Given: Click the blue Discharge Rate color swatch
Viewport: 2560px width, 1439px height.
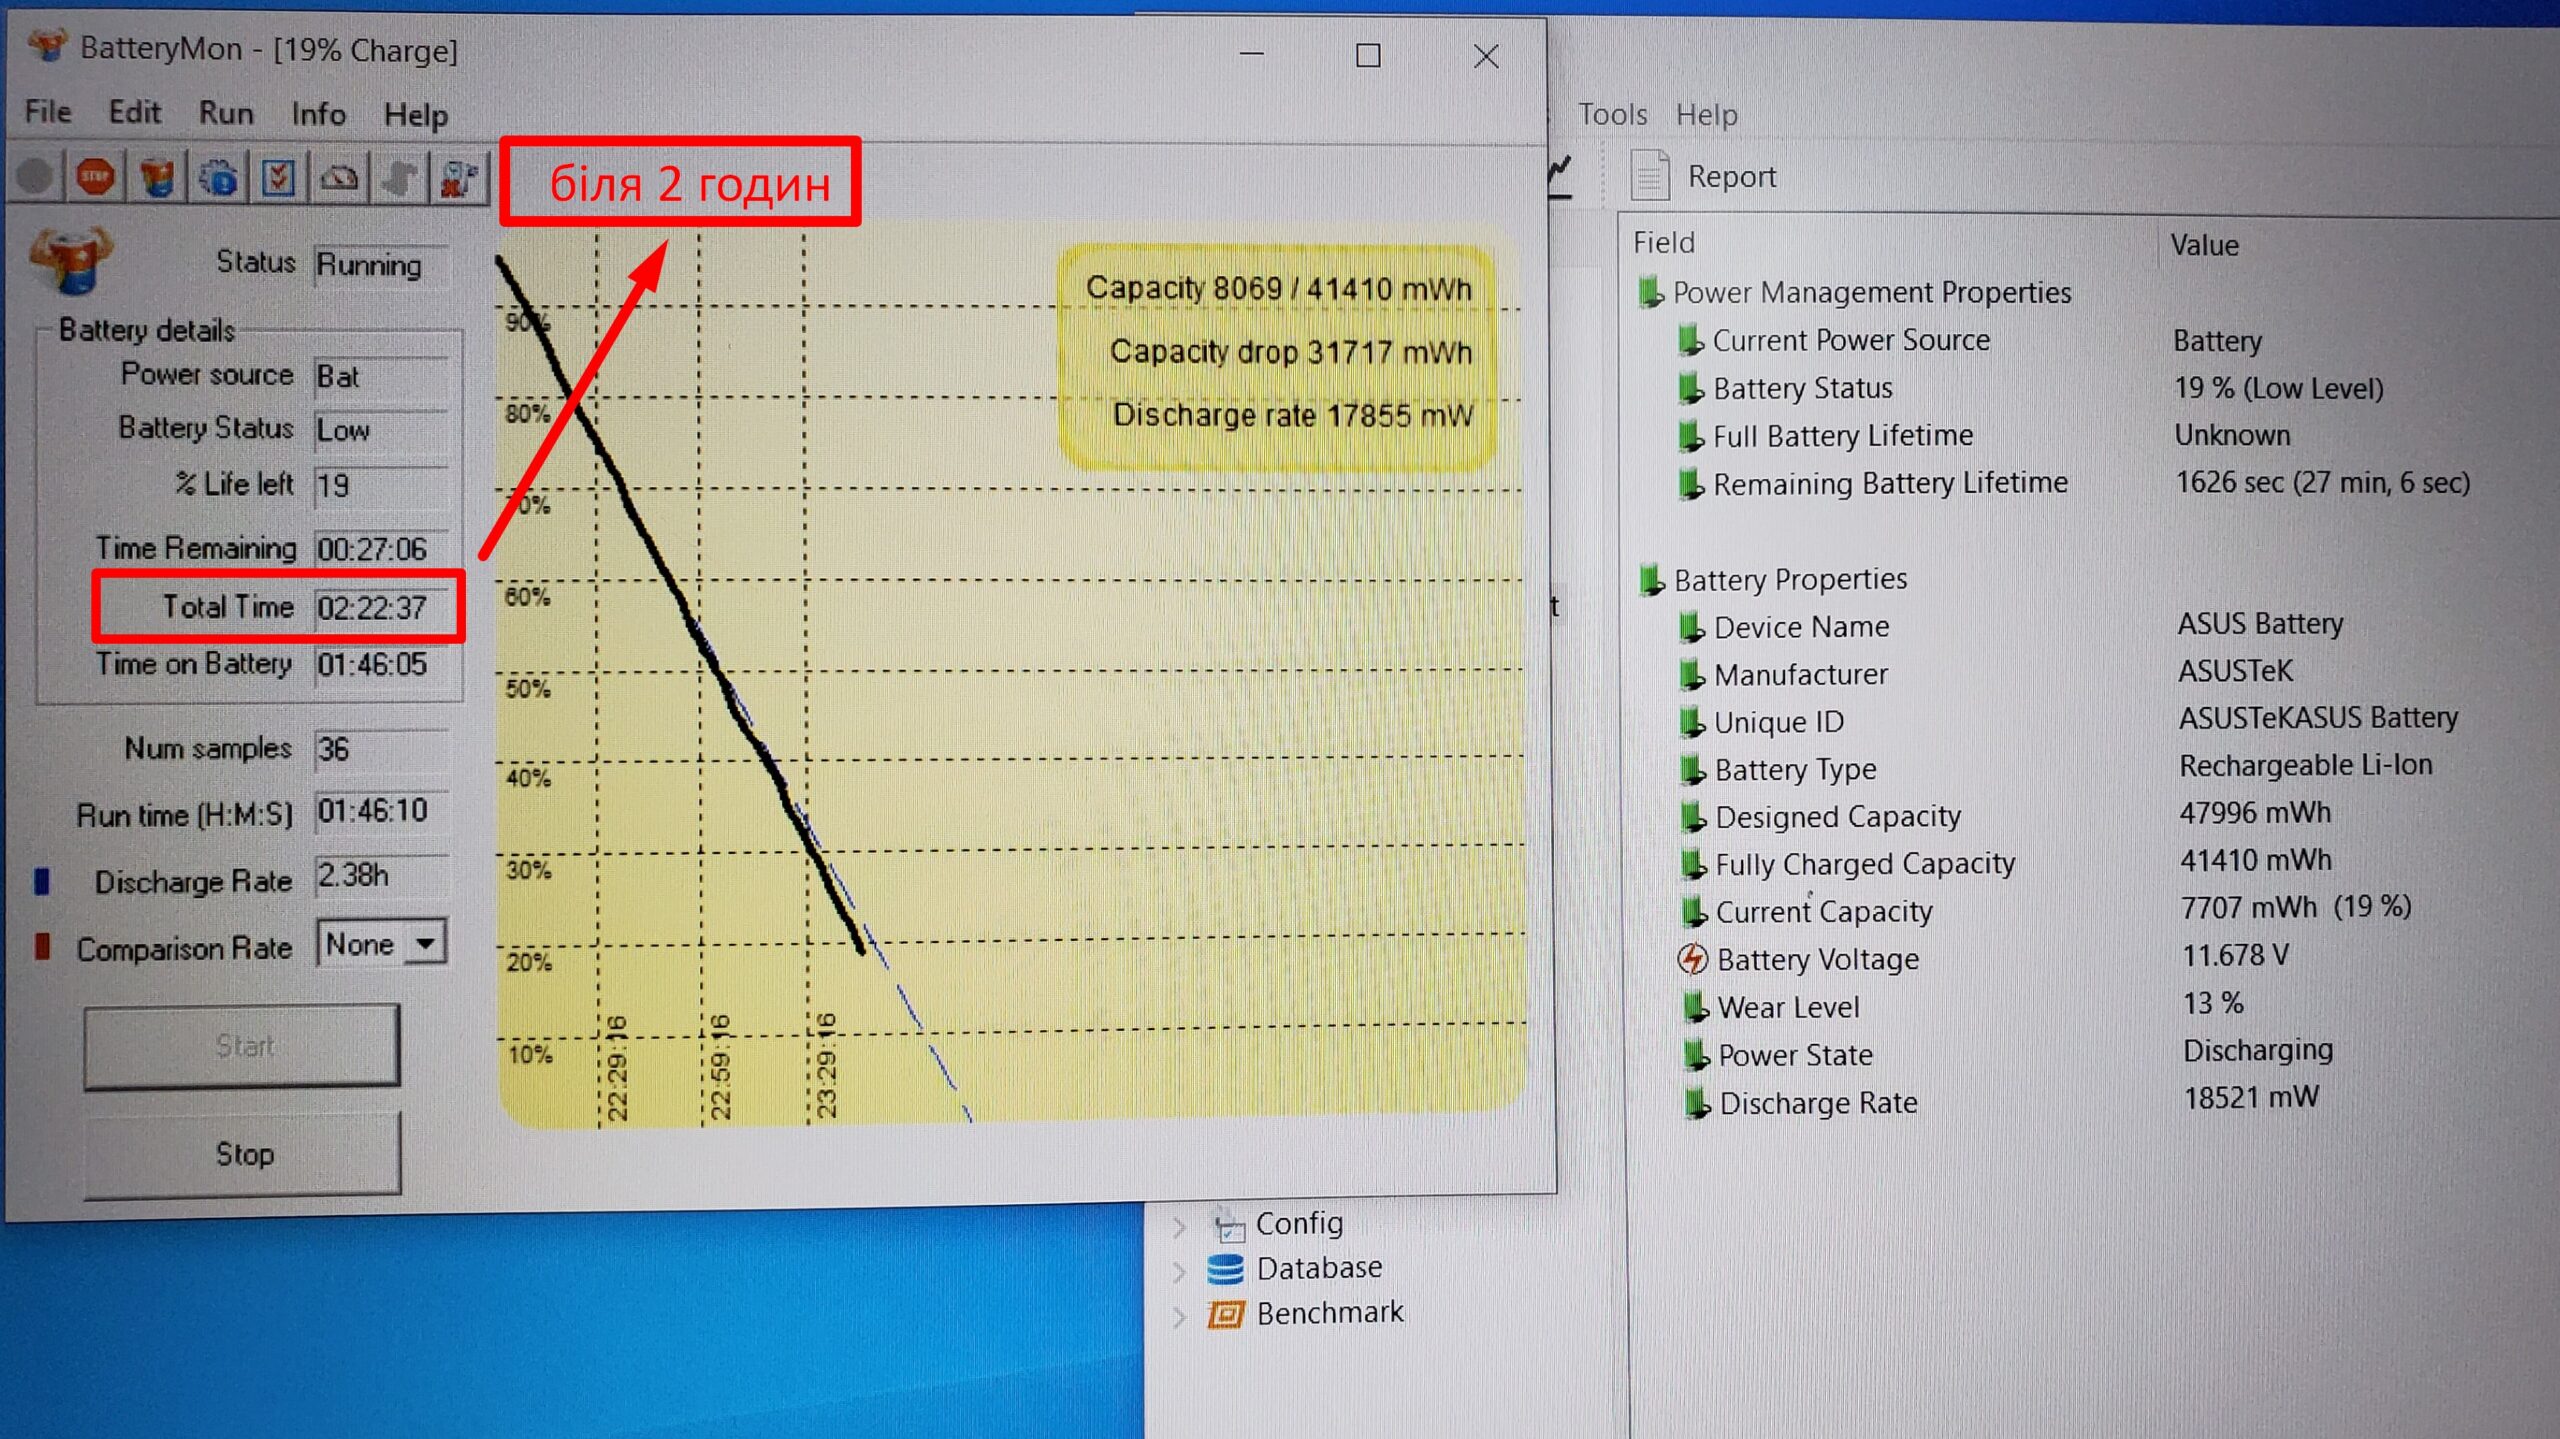Looking at the screenshot, I should tap(42, 881).
